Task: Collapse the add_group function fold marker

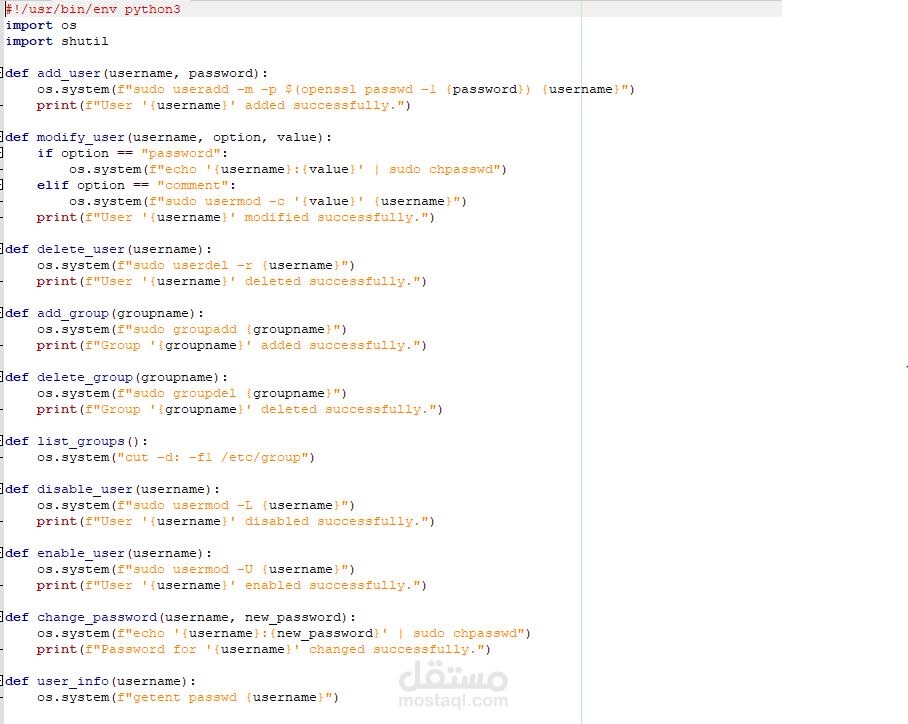Action: (2, 313)
